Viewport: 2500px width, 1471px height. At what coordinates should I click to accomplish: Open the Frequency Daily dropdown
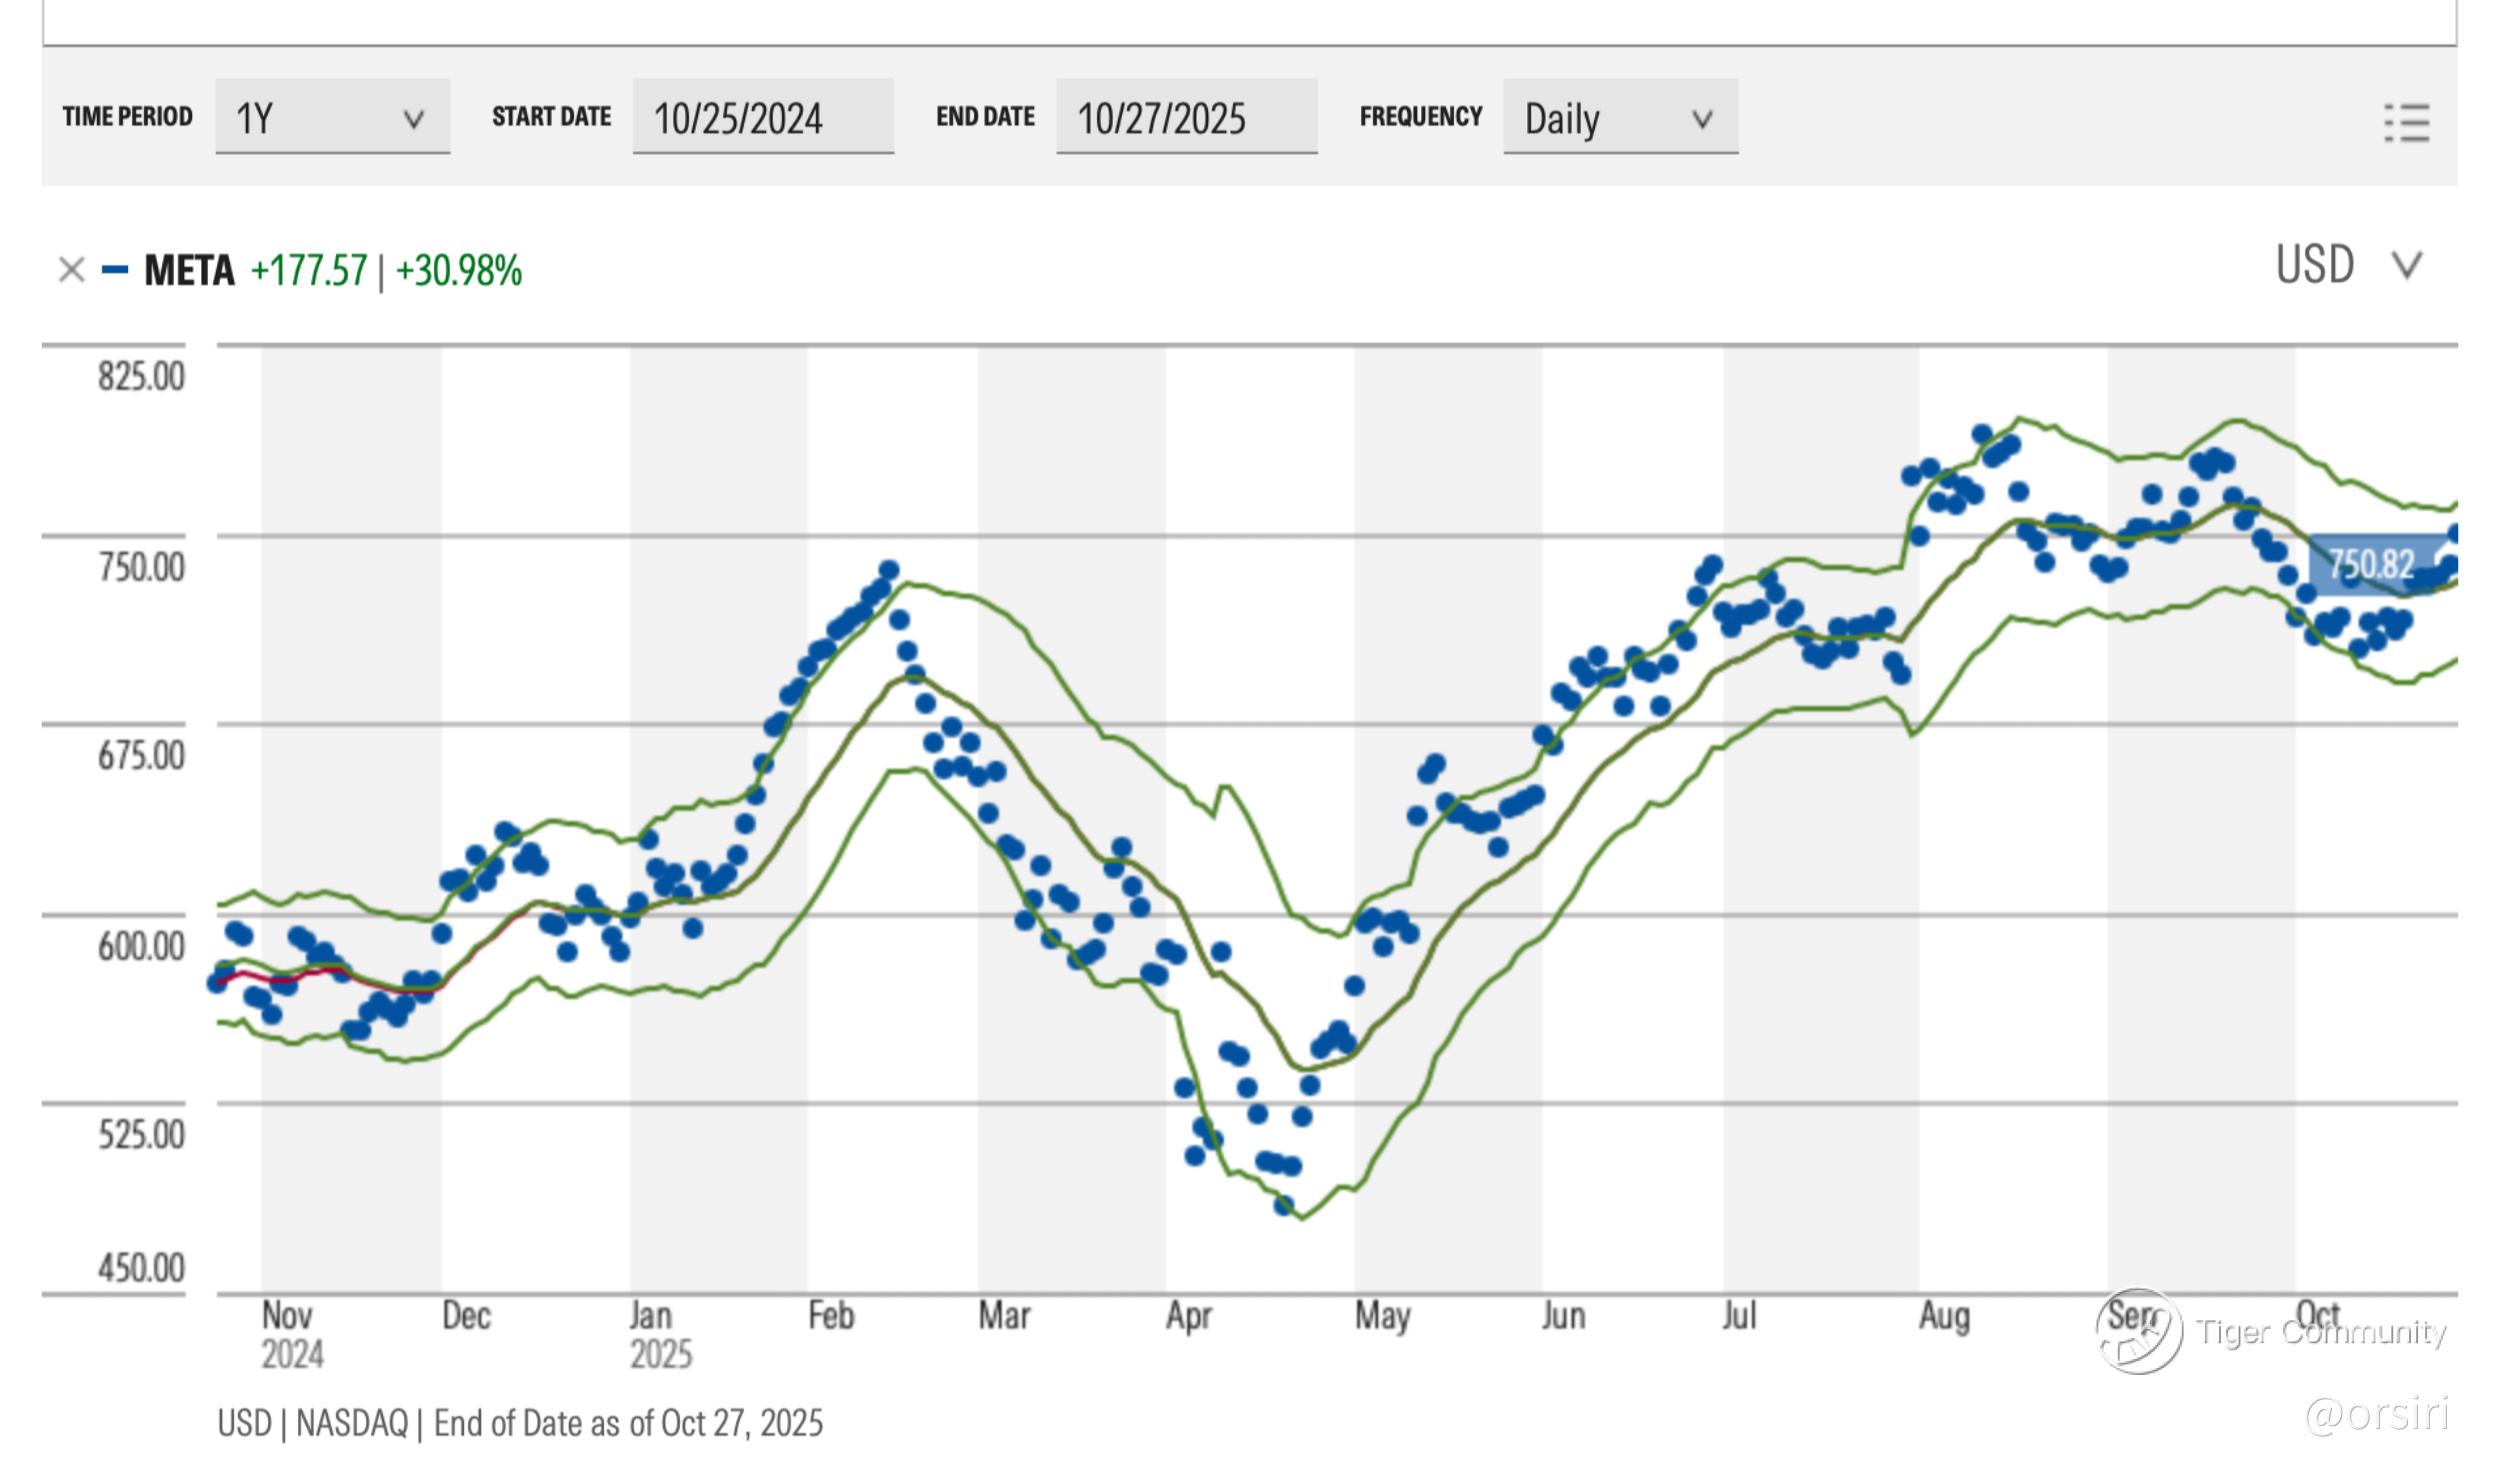pyautogui.click(x=1619, y=118)
